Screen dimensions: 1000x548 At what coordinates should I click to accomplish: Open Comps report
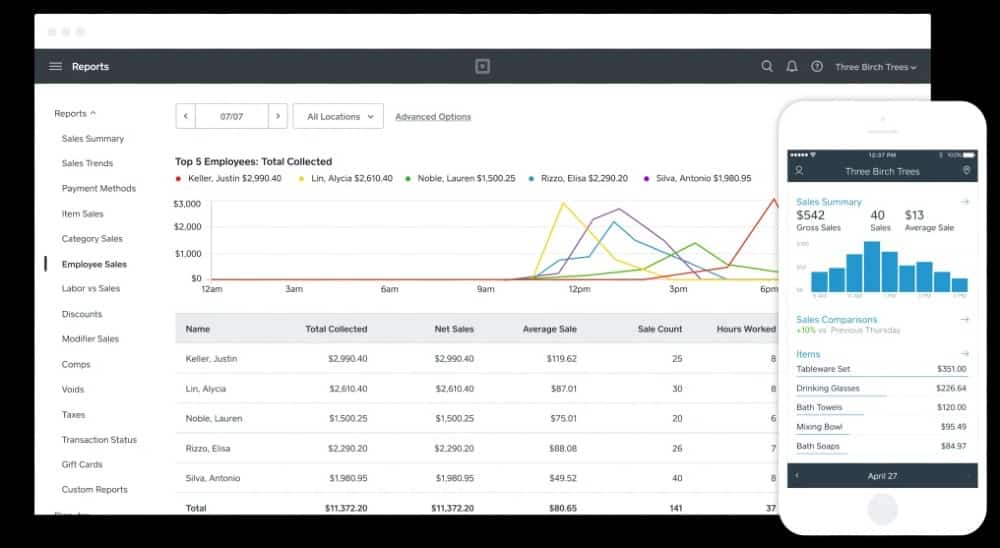[76, 364]
